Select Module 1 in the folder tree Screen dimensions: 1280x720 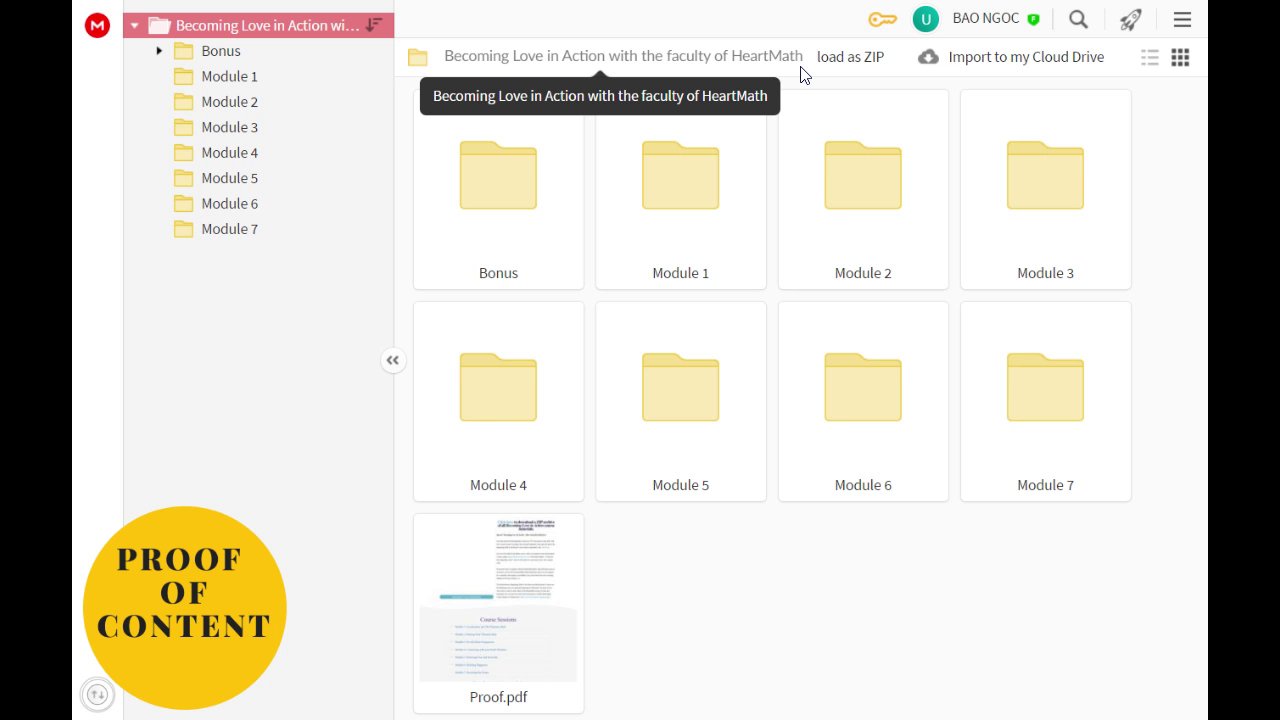click(x=229, y=76)
